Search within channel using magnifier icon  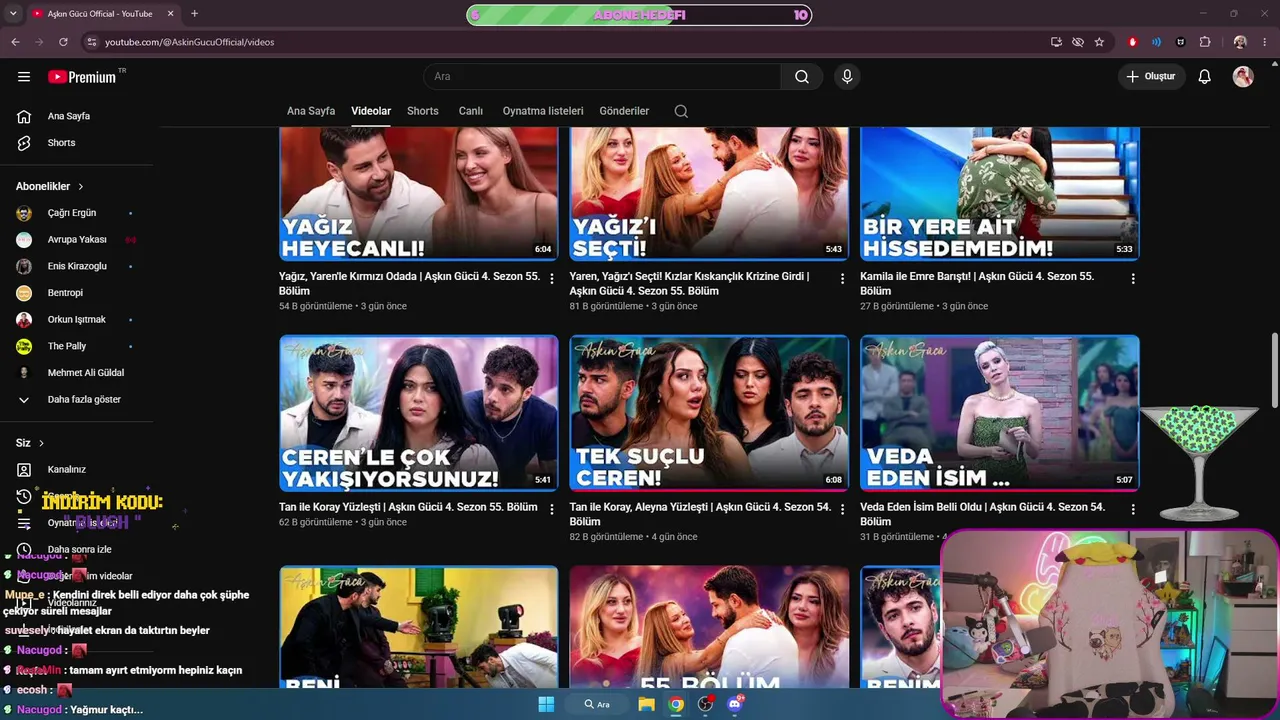tap(681, 111)
